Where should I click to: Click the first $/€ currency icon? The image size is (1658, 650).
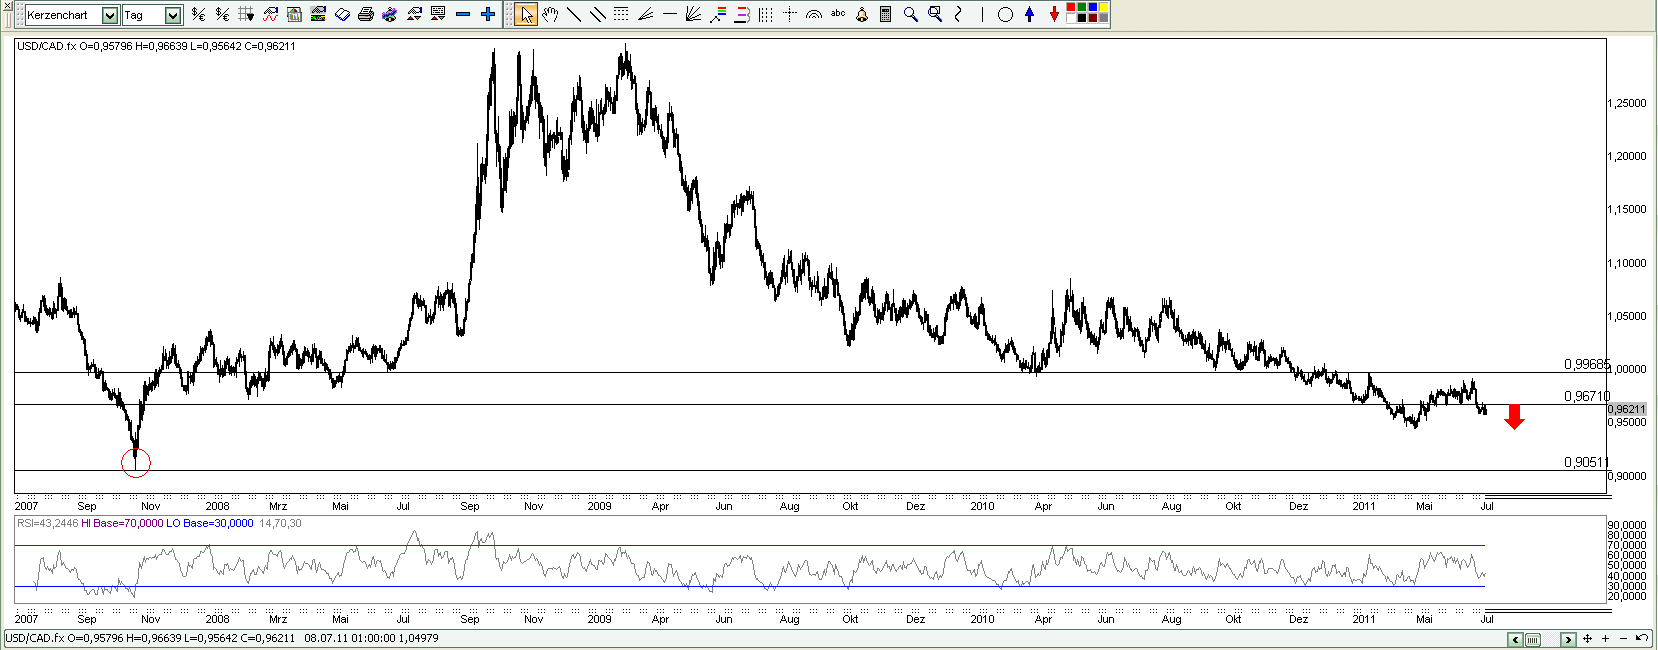pos(198,14)
